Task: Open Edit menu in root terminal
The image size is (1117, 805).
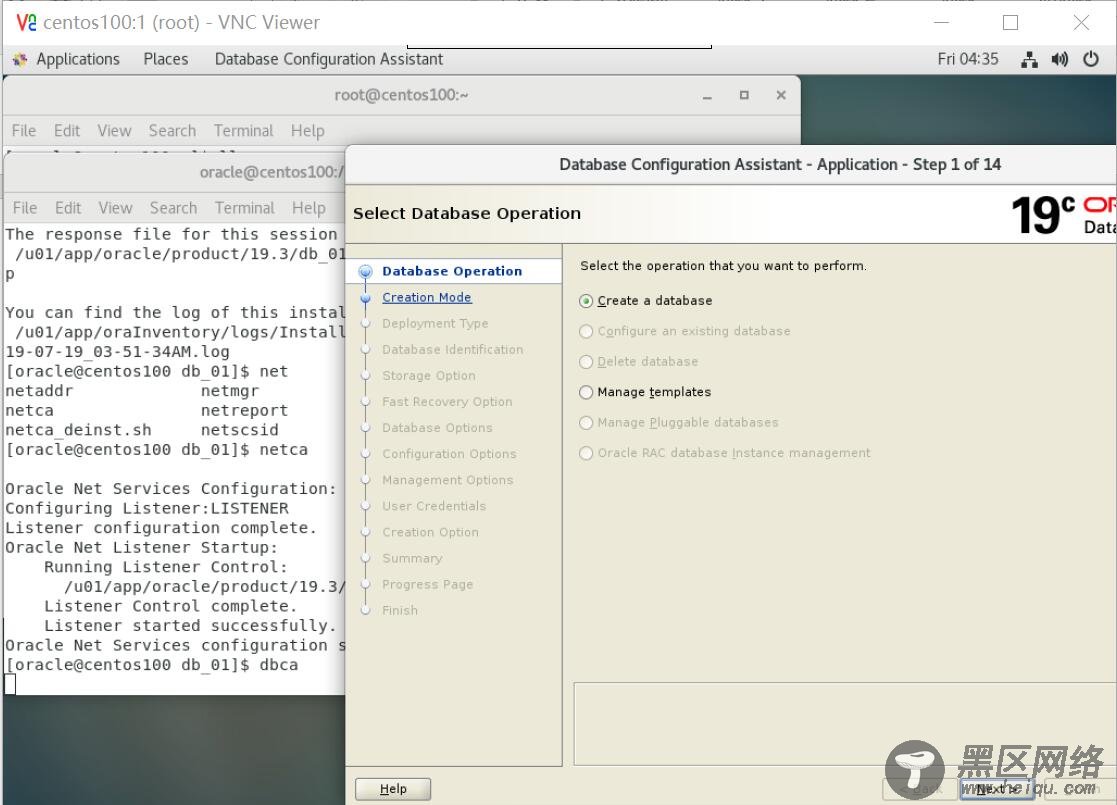Action: point(67,131)
